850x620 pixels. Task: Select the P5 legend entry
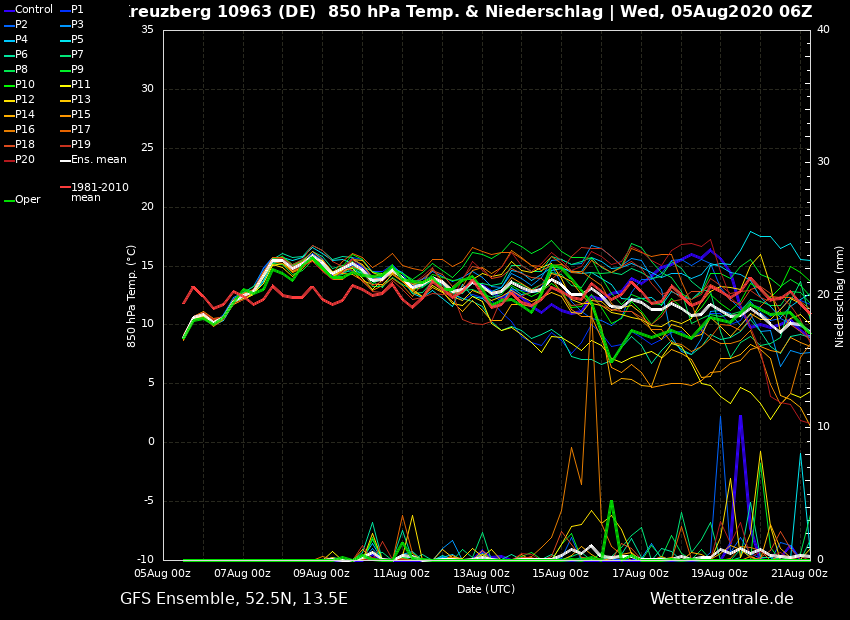72,40
